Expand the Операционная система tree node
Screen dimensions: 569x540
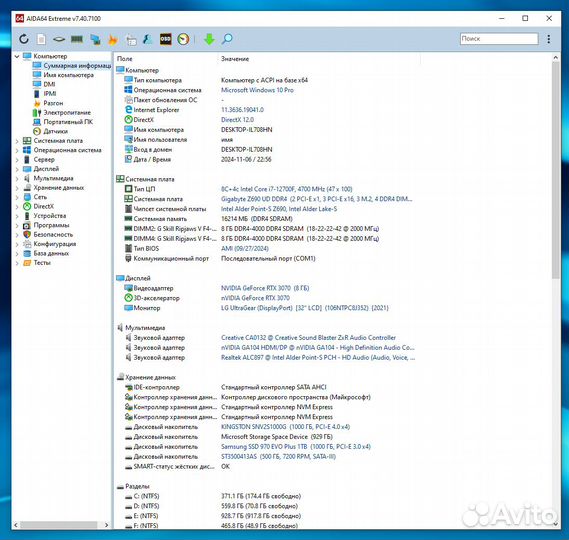[17, 150]
